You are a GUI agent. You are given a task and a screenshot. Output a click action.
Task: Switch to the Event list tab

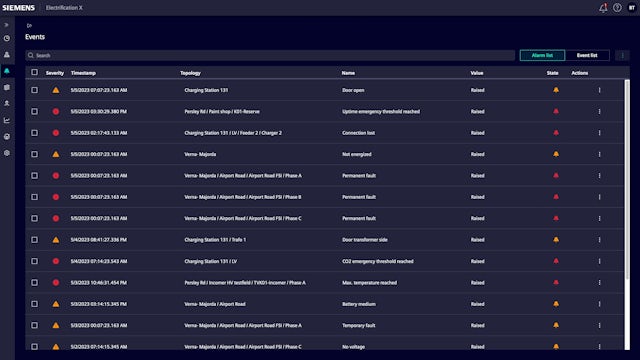click(x=587, y=55)
